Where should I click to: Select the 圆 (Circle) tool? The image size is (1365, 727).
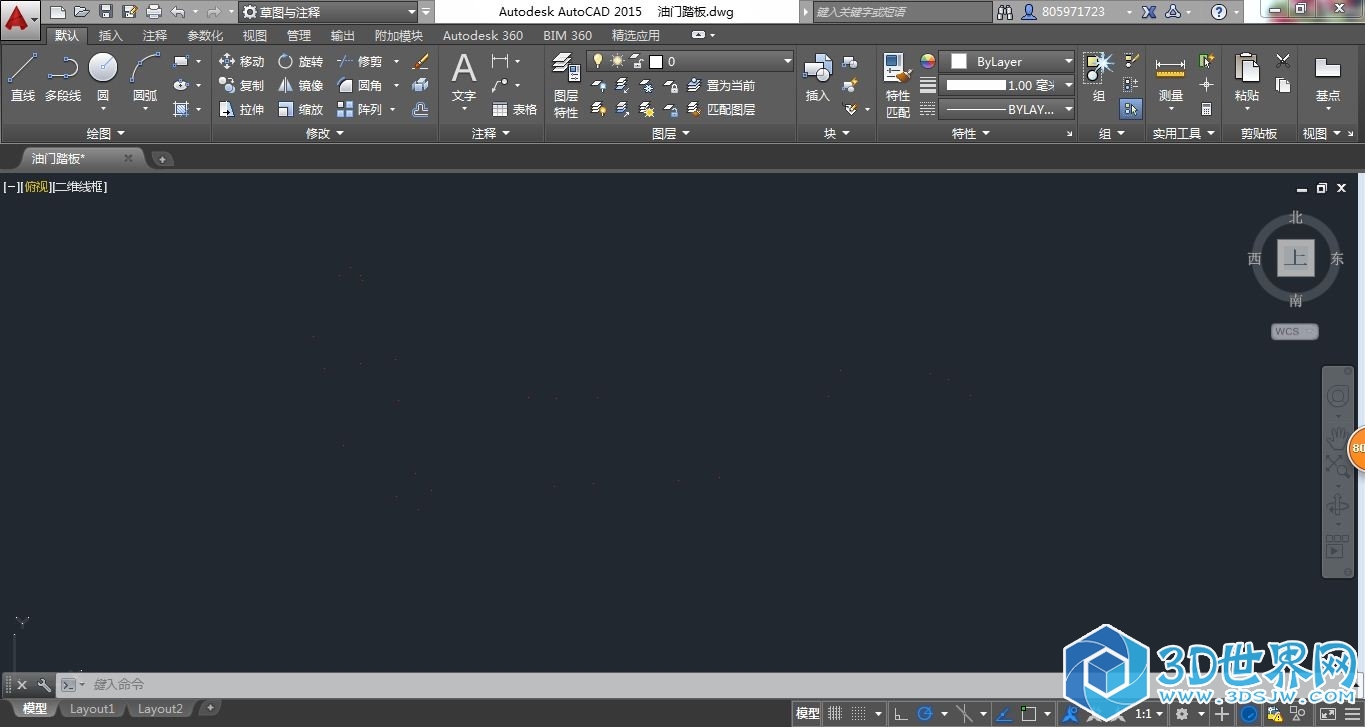pos(103,77)
